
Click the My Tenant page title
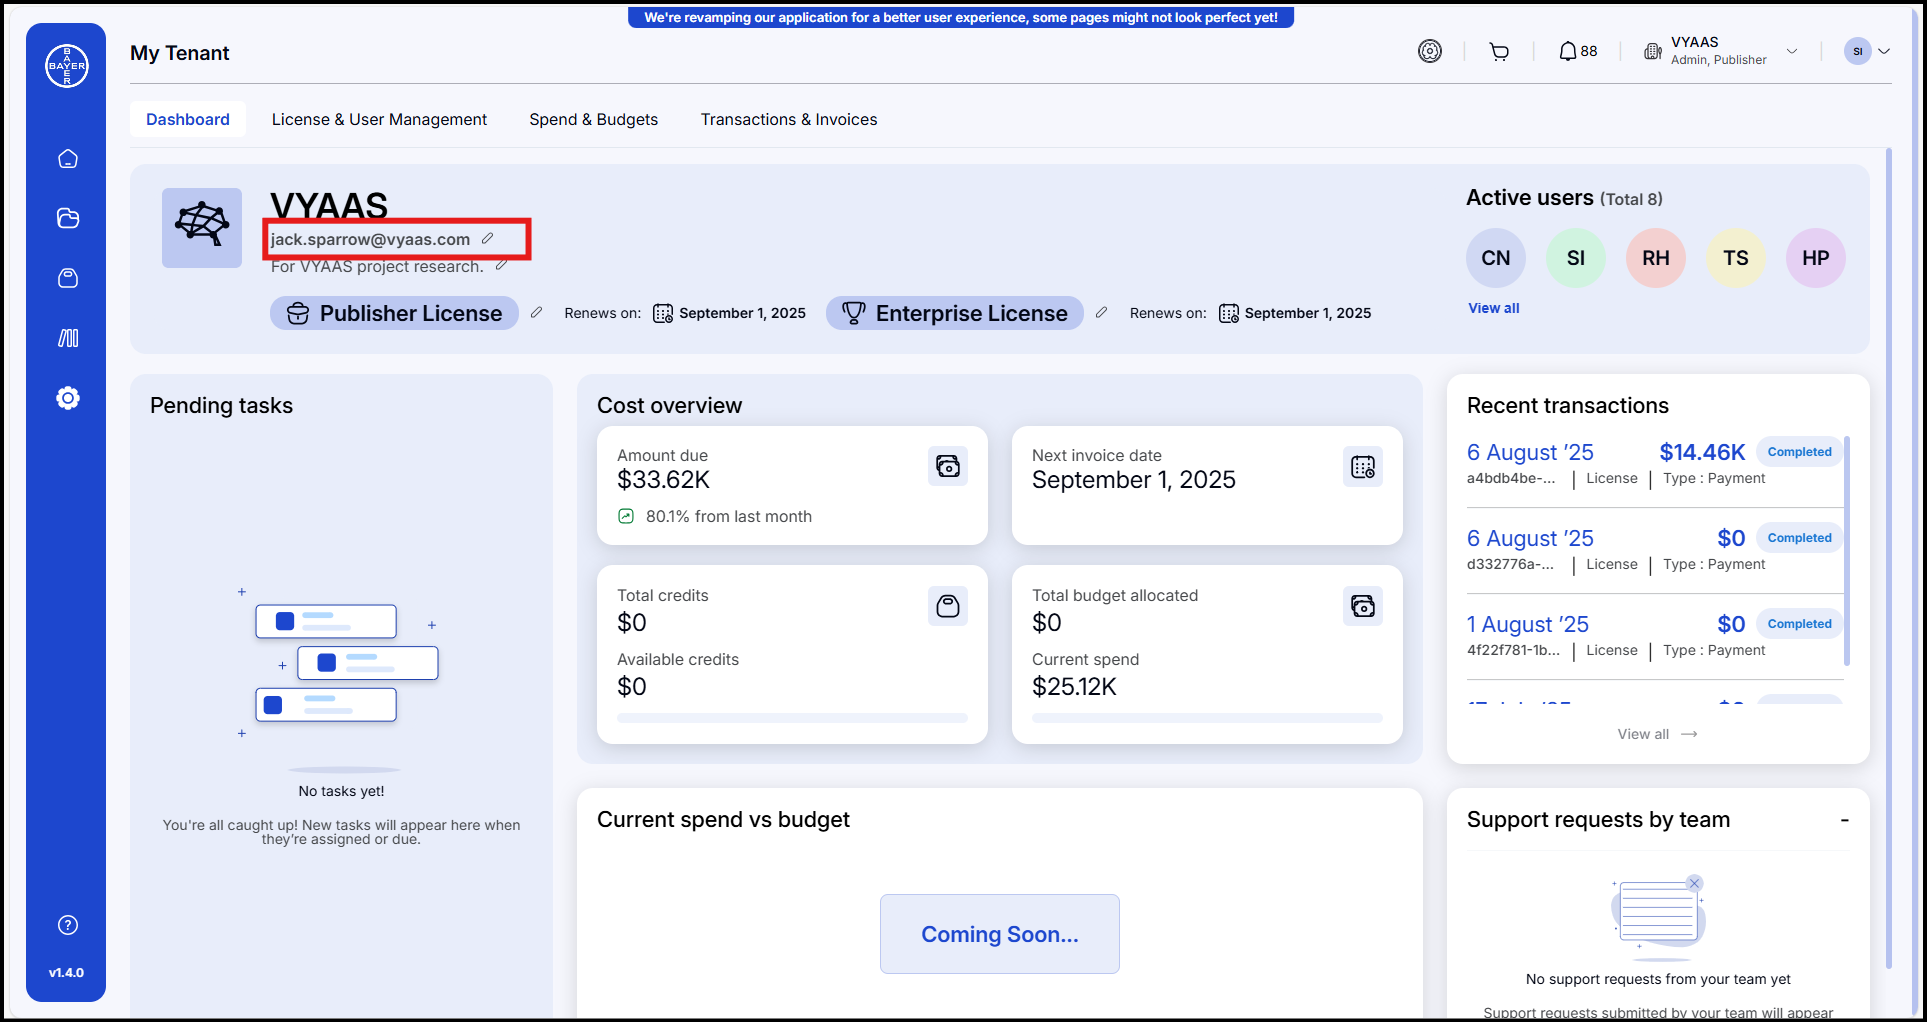point(180,53)
